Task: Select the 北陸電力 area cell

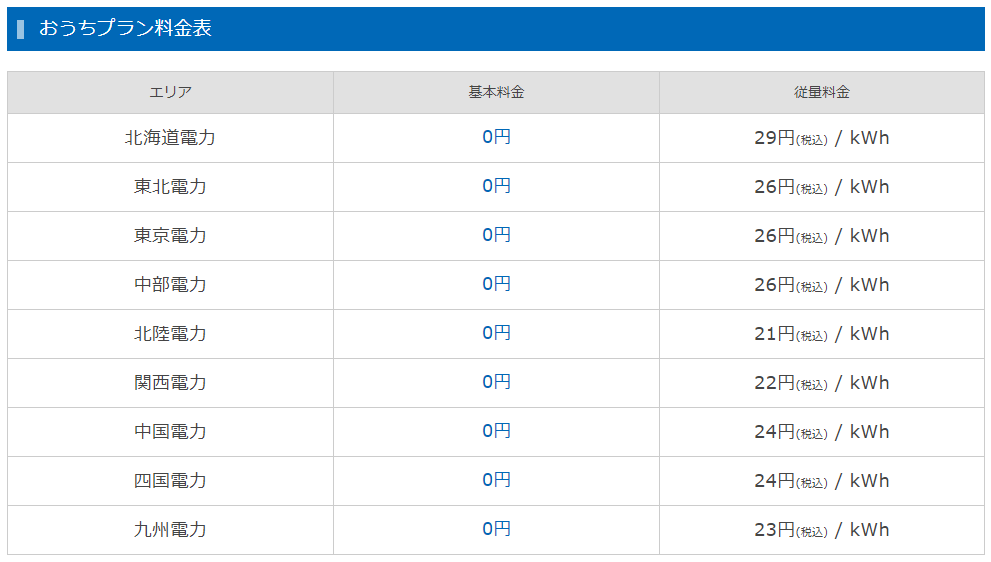Action: [x=170, y=334]
